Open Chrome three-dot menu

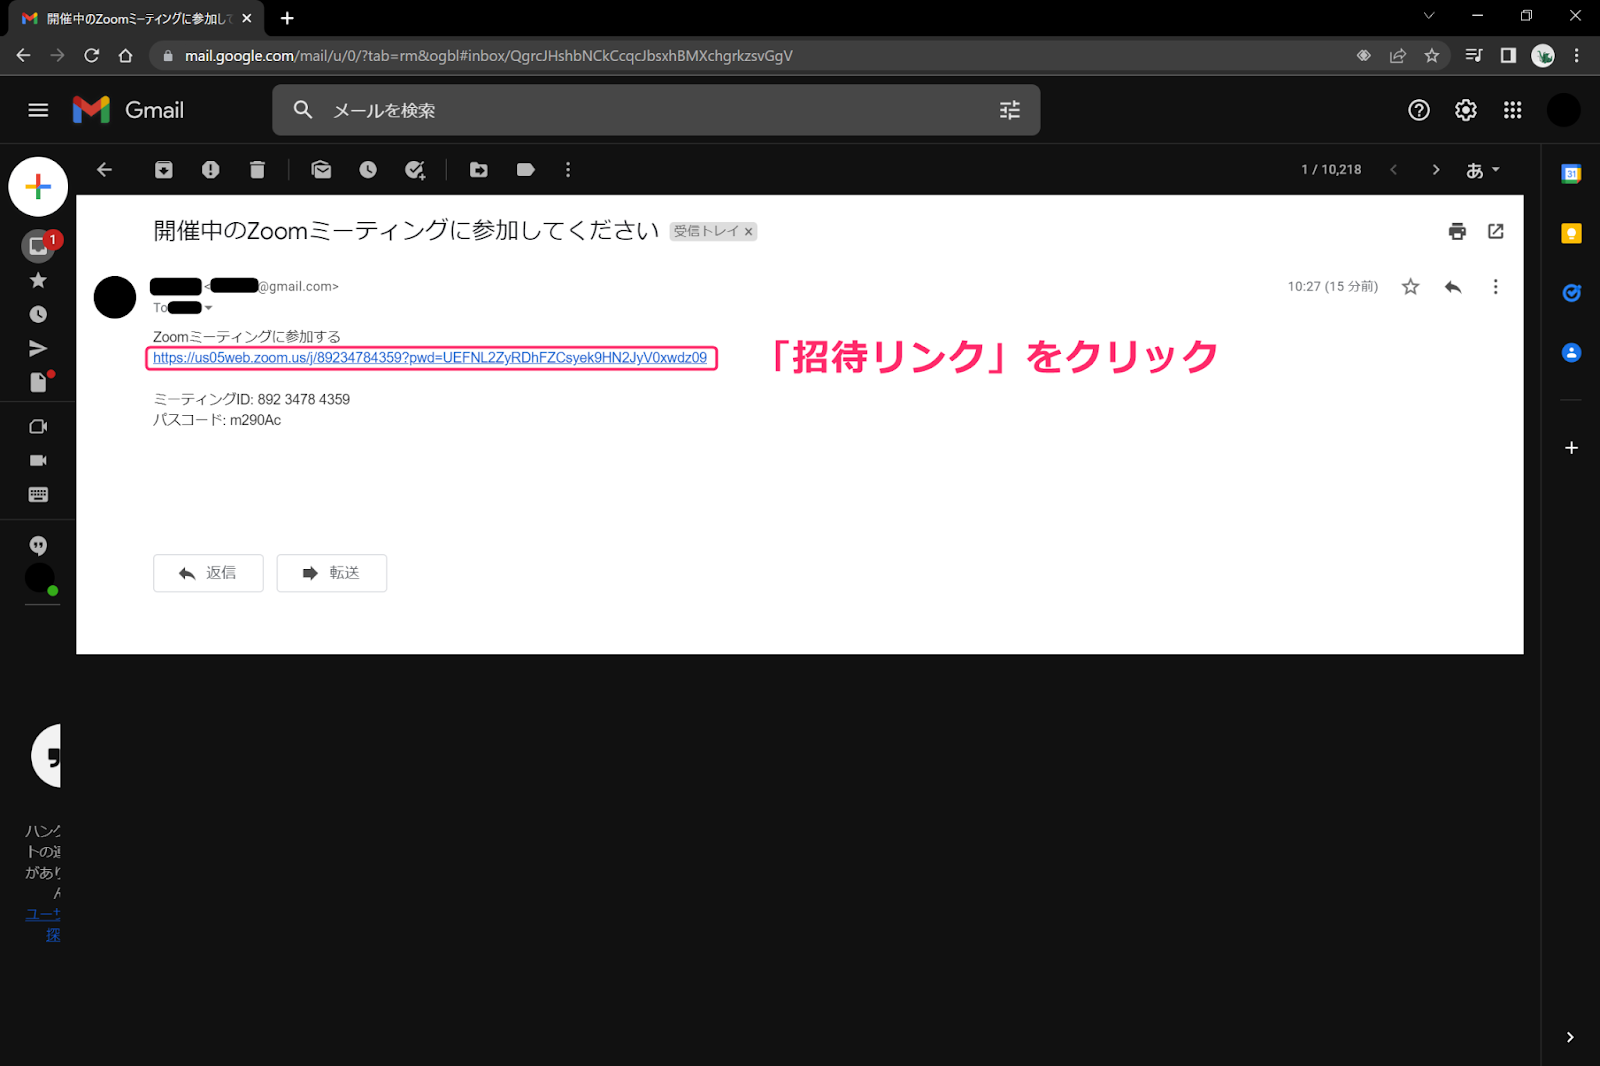(x=1577, y=56)
